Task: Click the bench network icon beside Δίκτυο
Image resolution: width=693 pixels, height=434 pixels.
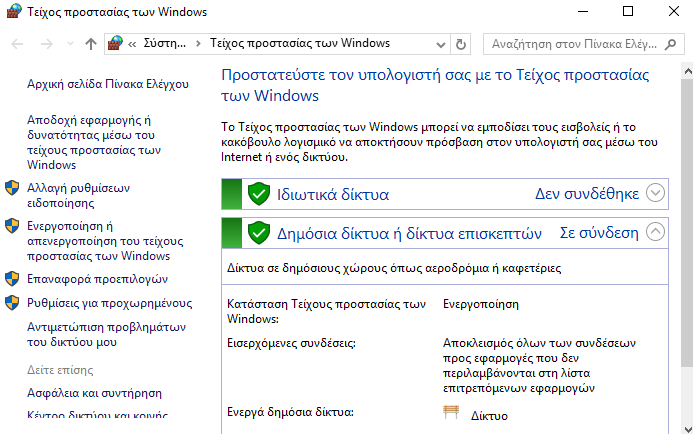Action: click(x=451, y=412)
